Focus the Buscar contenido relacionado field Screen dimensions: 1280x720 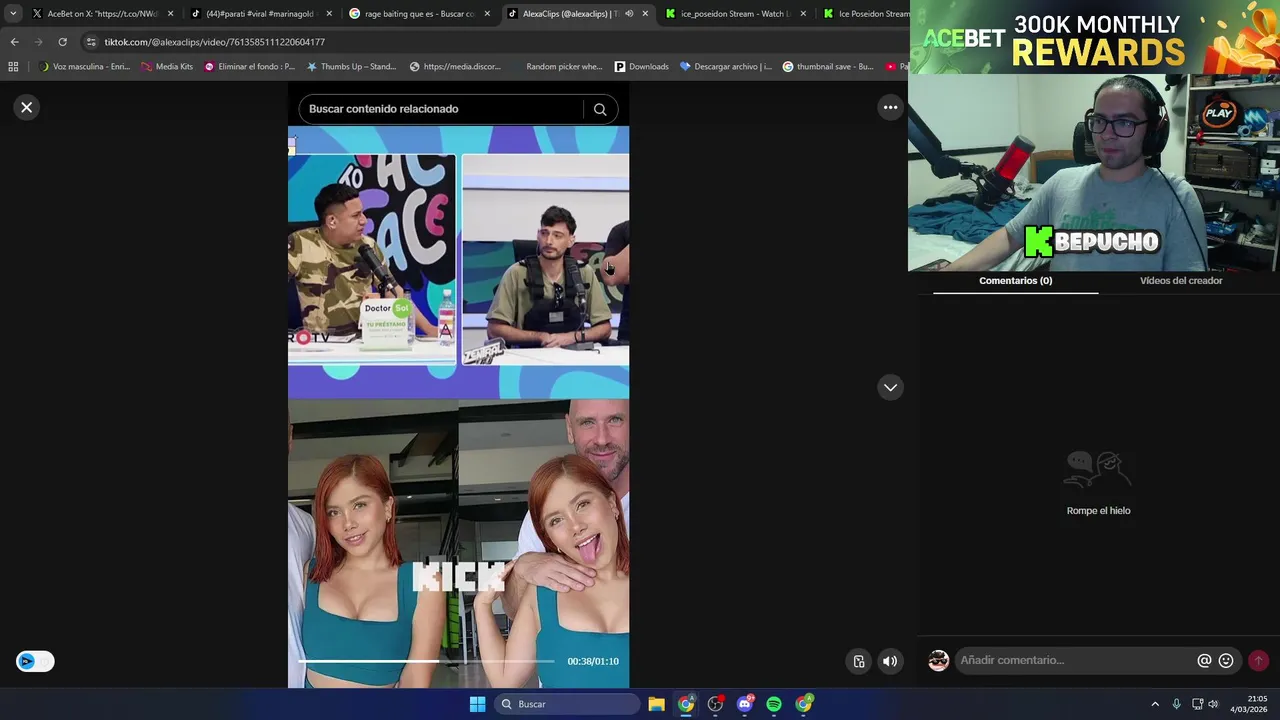click(440, 109)
